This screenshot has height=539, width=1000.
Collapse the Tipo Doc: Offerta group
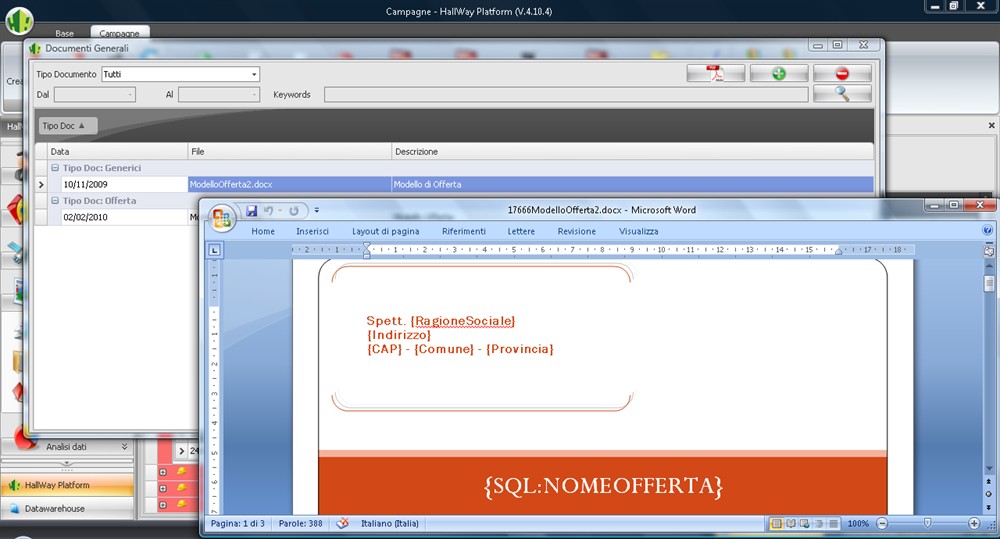click(55, 200)
